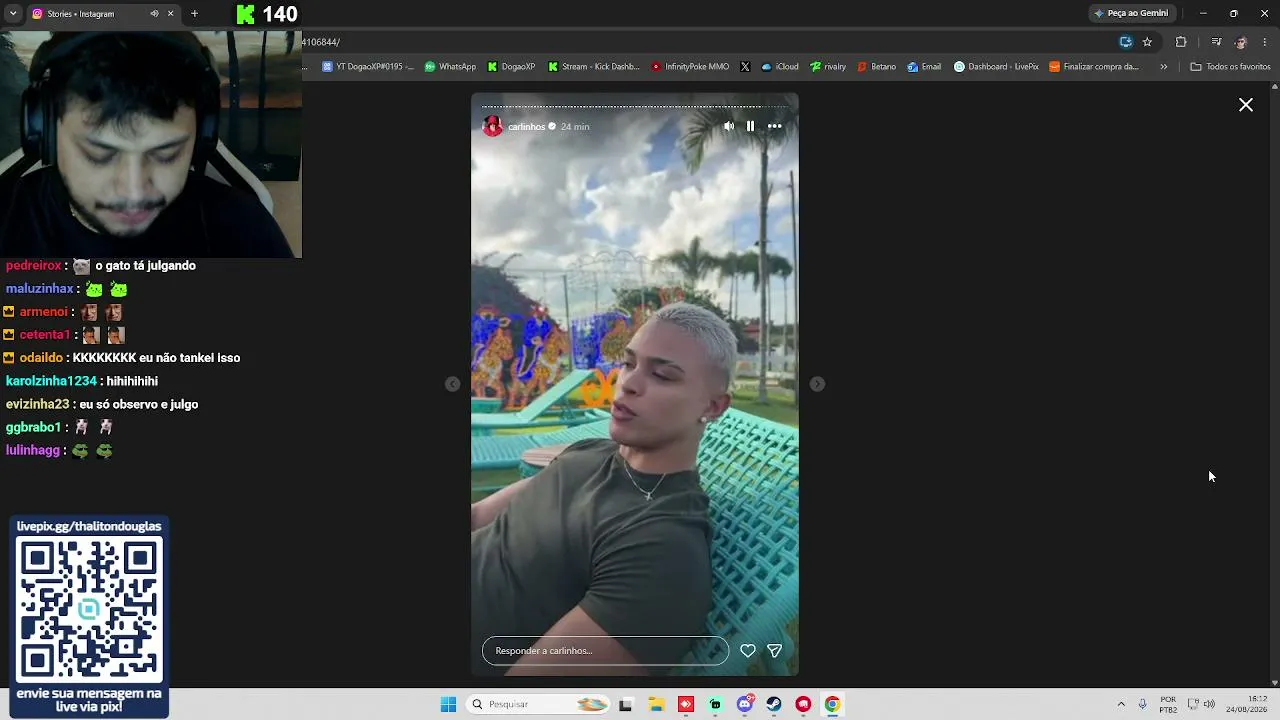Click the 'livepix.gg/thalitondouglas' text
Viewport: 1280px width, 720px height.
(89, 526)
